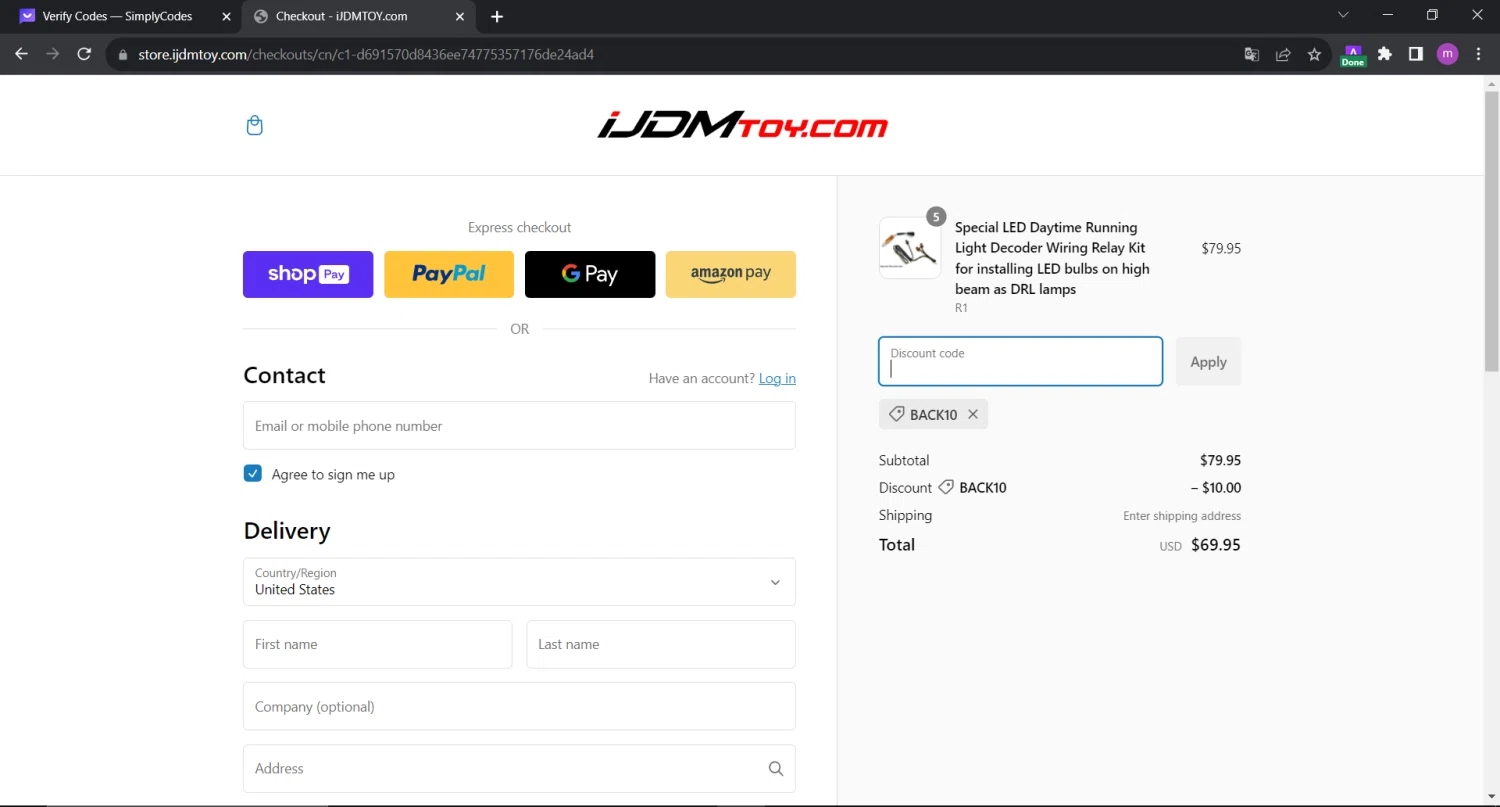Open a new browser tab
This screenshot has height=807, width=1500.
(497, 17)
